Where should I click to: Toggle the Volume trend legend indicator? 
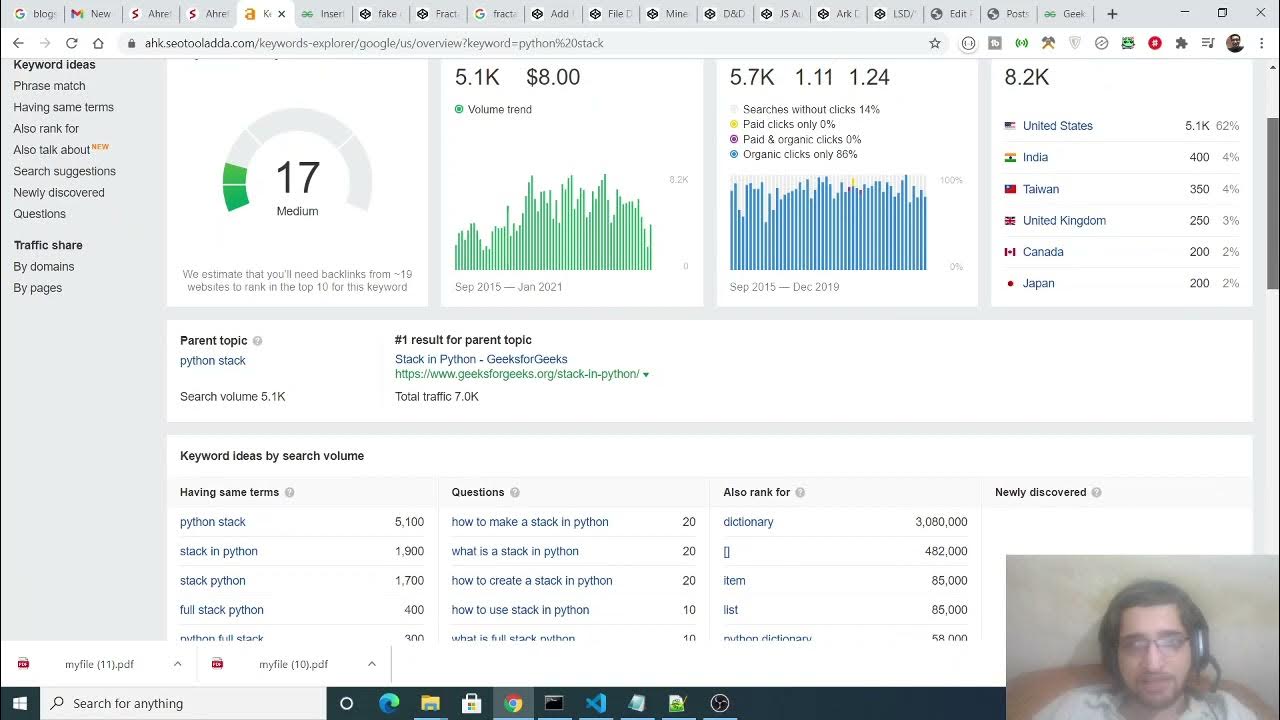pyautogui.click(x=459, y=109)
